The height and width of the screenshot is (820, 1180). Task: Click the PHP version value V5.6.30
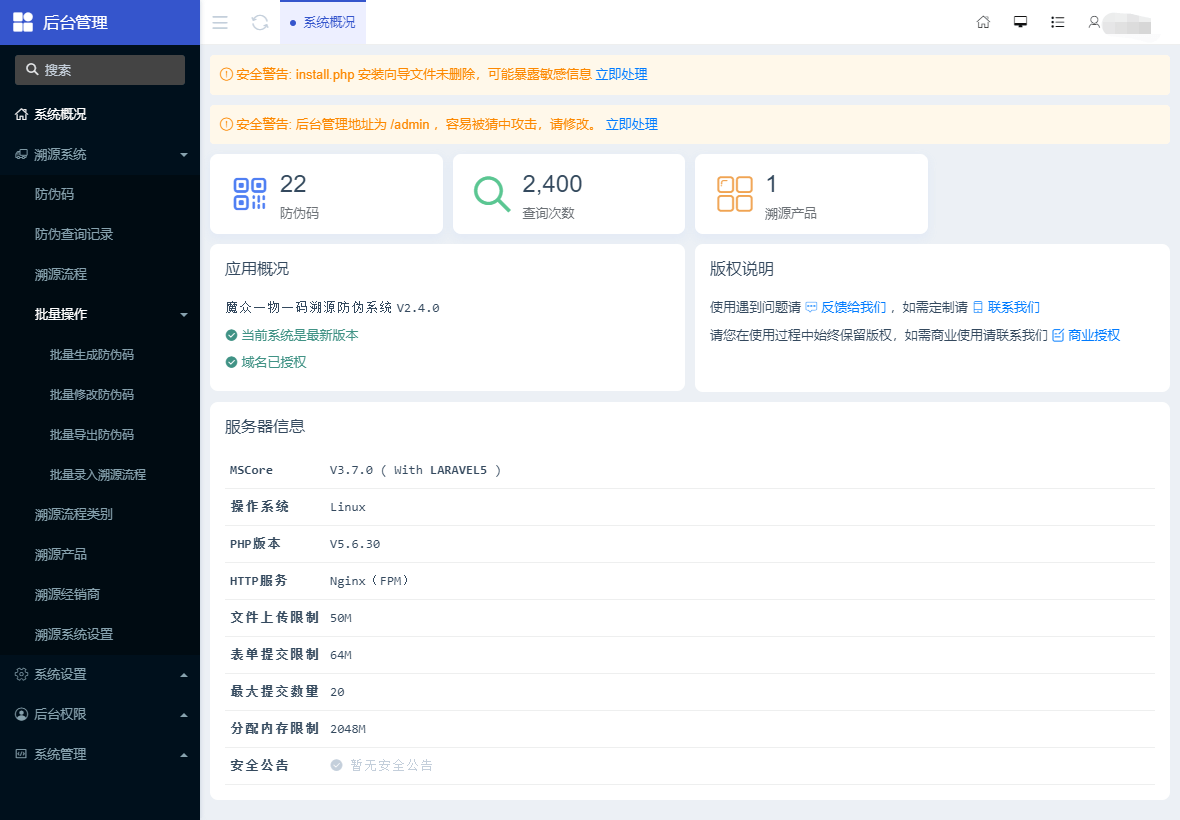coord(355,544)
